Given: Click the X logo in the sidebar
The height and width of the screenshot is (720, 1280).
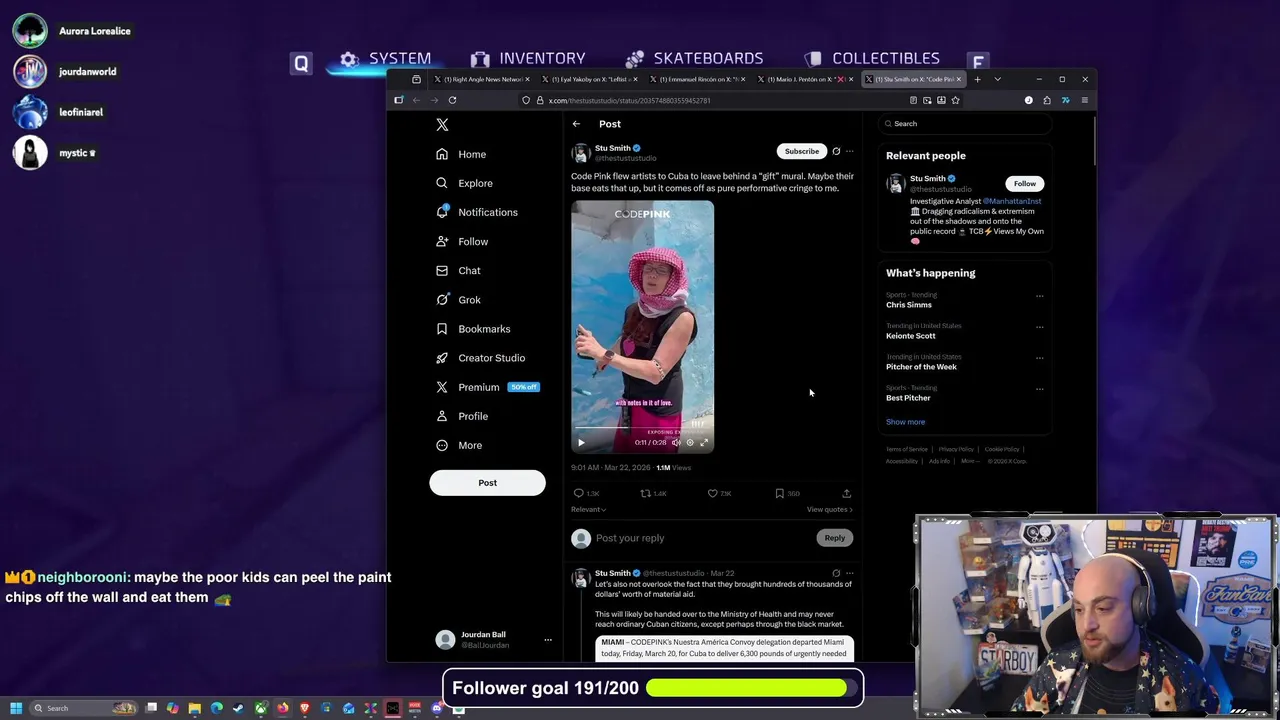Looking at the screenshot, I should 442,125.
